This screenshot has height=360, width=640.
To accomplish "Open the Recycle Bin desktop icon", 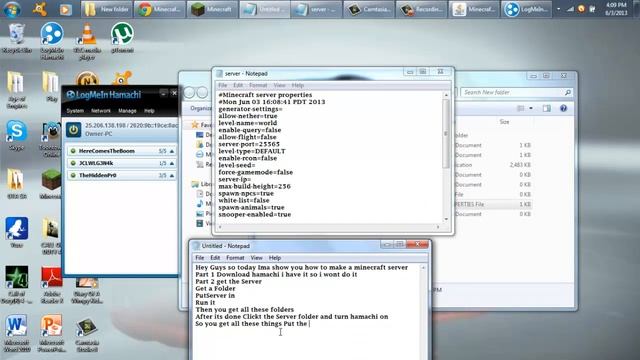I will tap(17, 38).
